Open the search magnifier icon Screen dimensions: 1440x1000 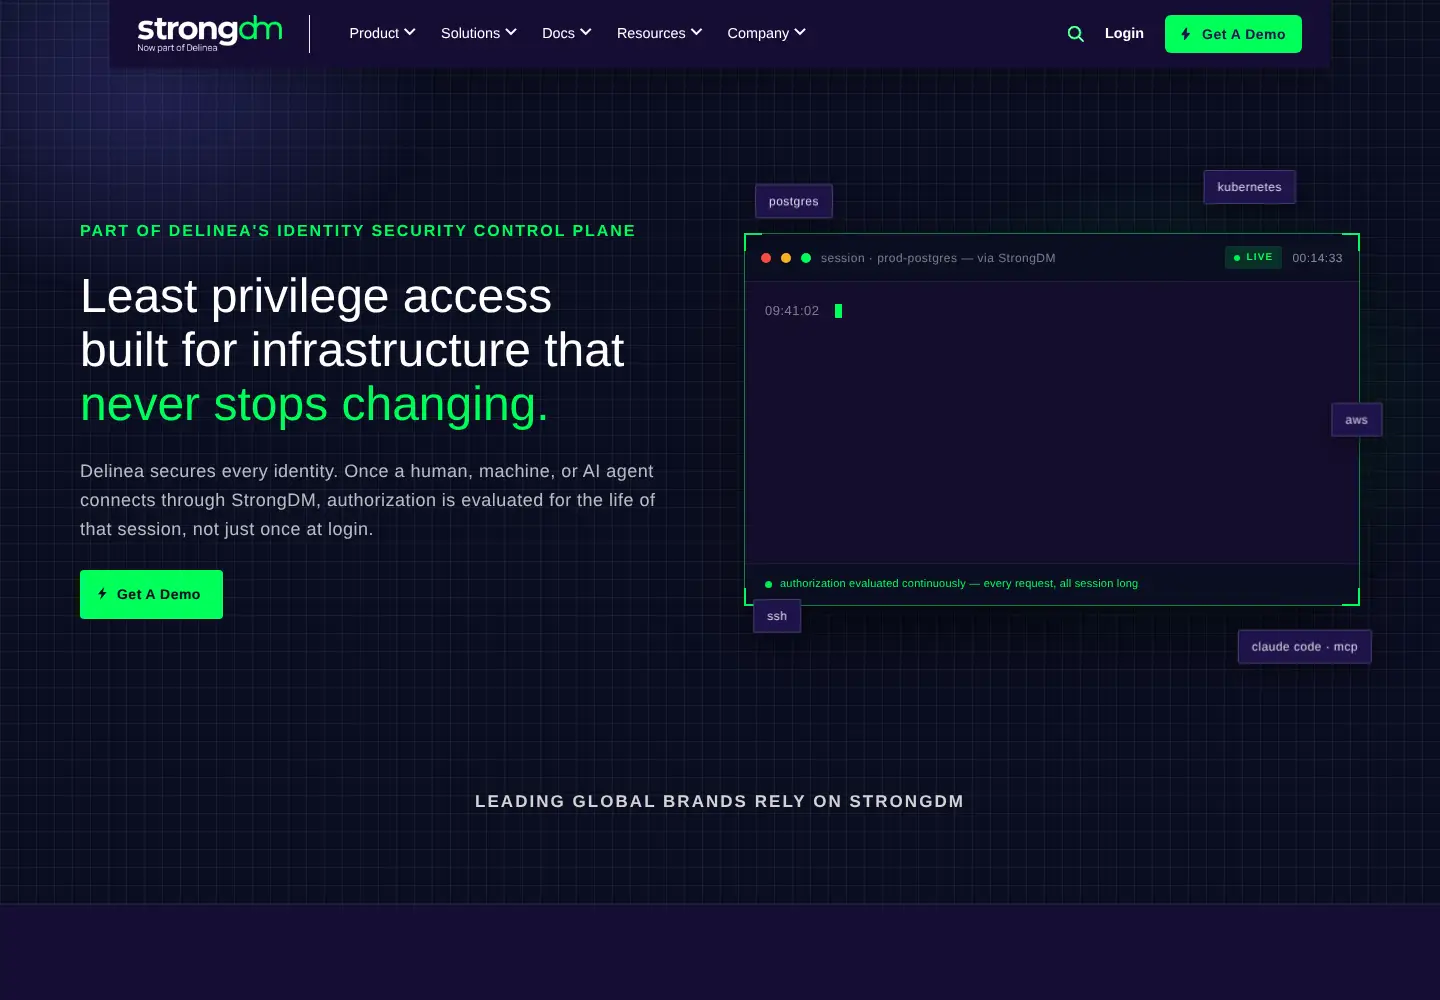pos(1076,34)
